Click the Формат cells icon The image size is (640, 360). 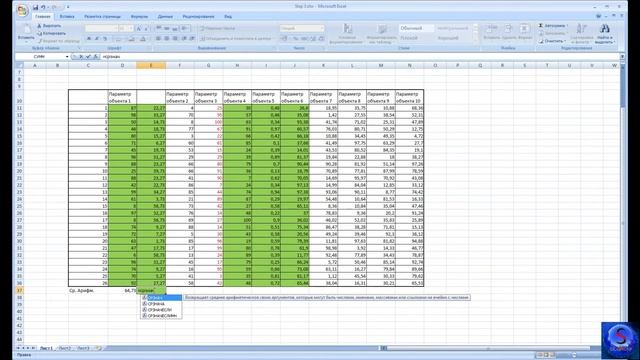(525, 29)
